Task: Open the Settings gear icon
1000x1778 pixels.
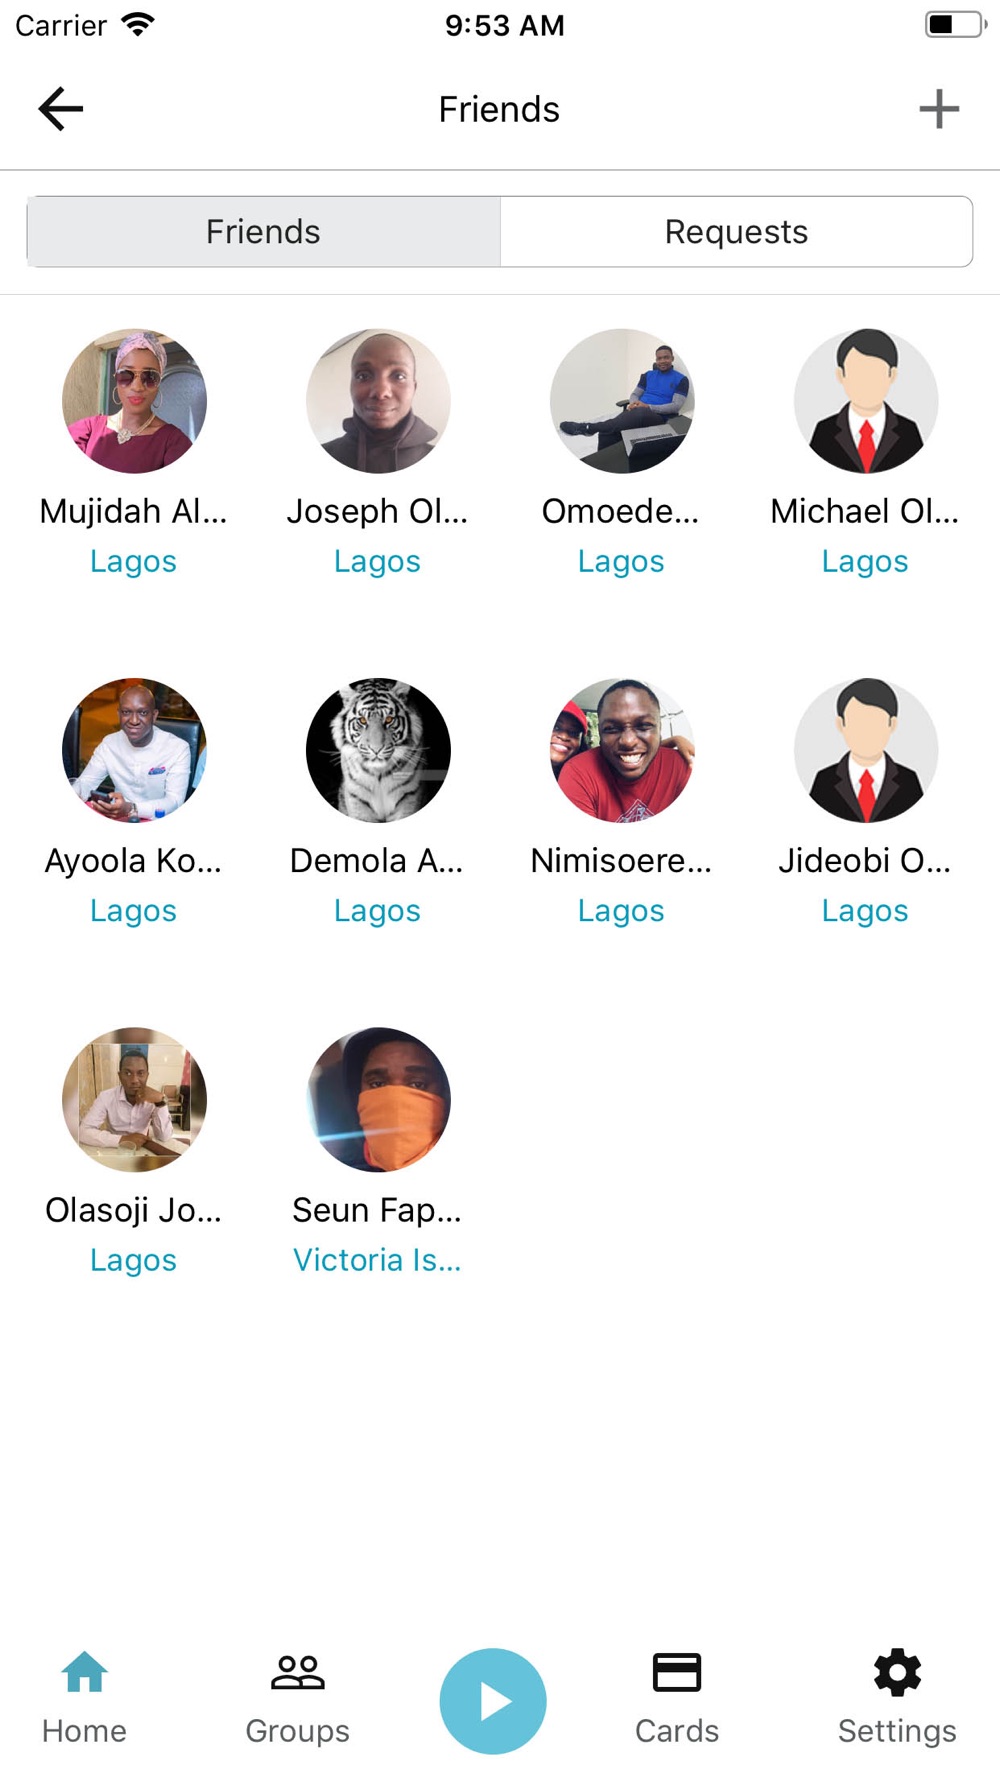Action: point(897,1673)
